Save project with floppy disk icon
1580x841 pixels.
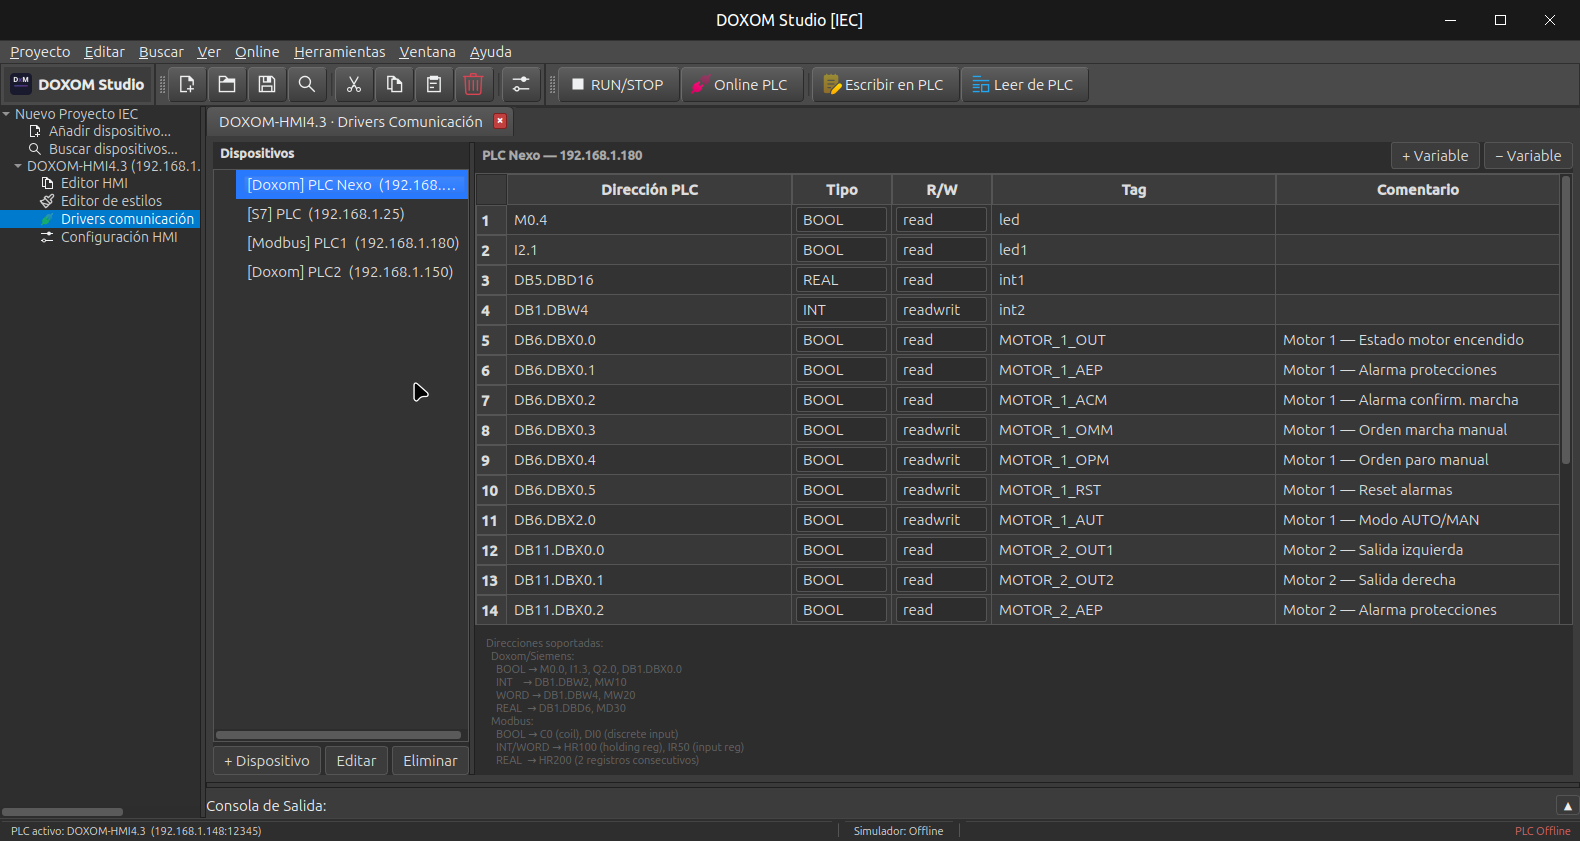tap(267, 85)
